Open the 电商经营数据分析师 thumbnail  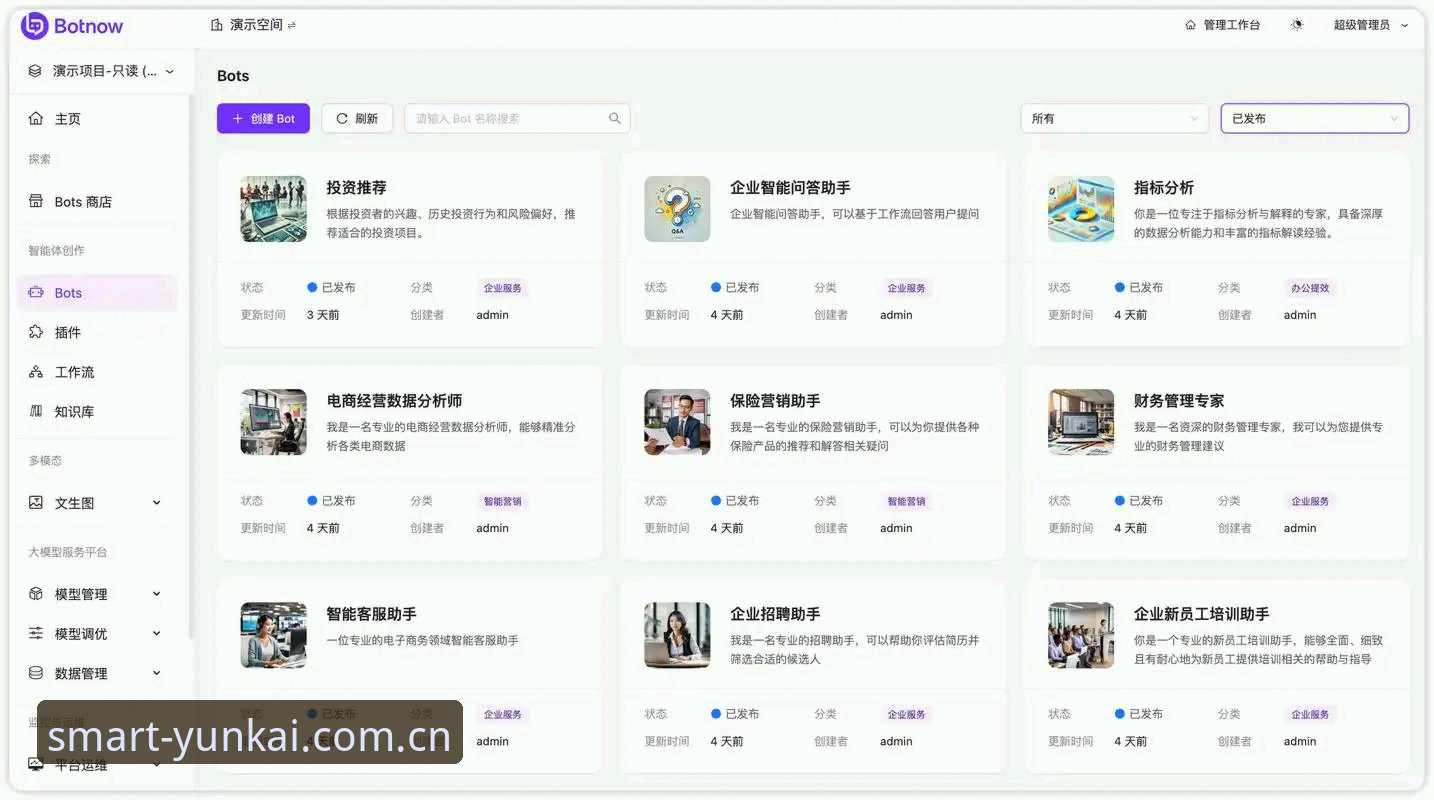(274, 422)
